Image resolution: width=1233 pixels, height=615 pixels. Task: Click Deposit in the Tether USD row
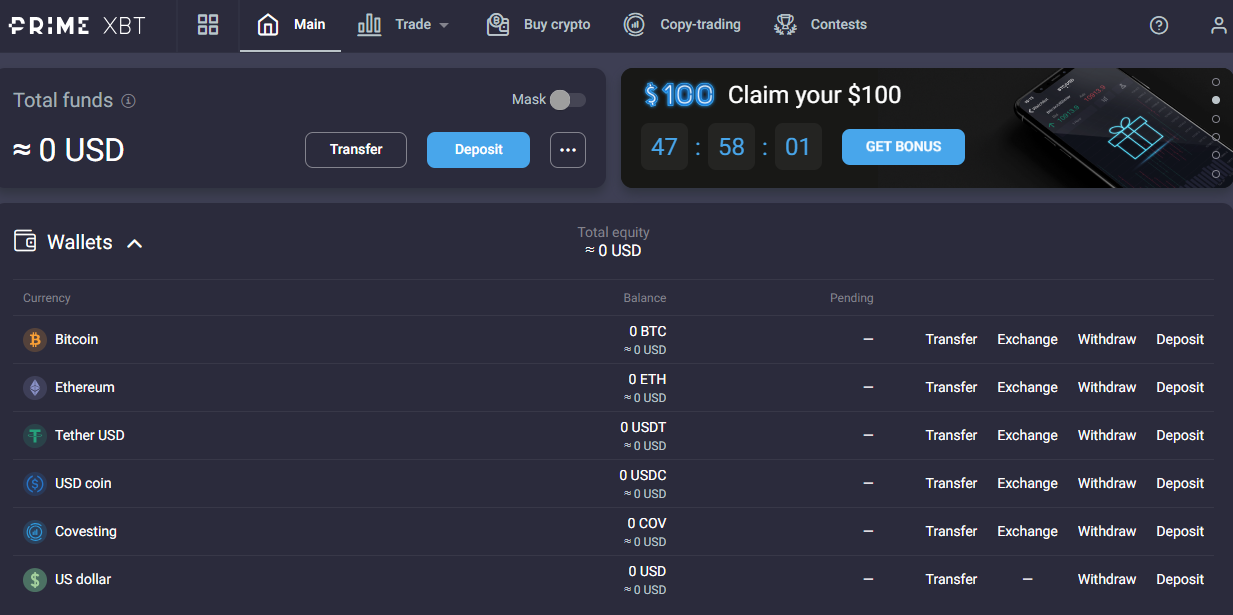(x=1180, y=436)
